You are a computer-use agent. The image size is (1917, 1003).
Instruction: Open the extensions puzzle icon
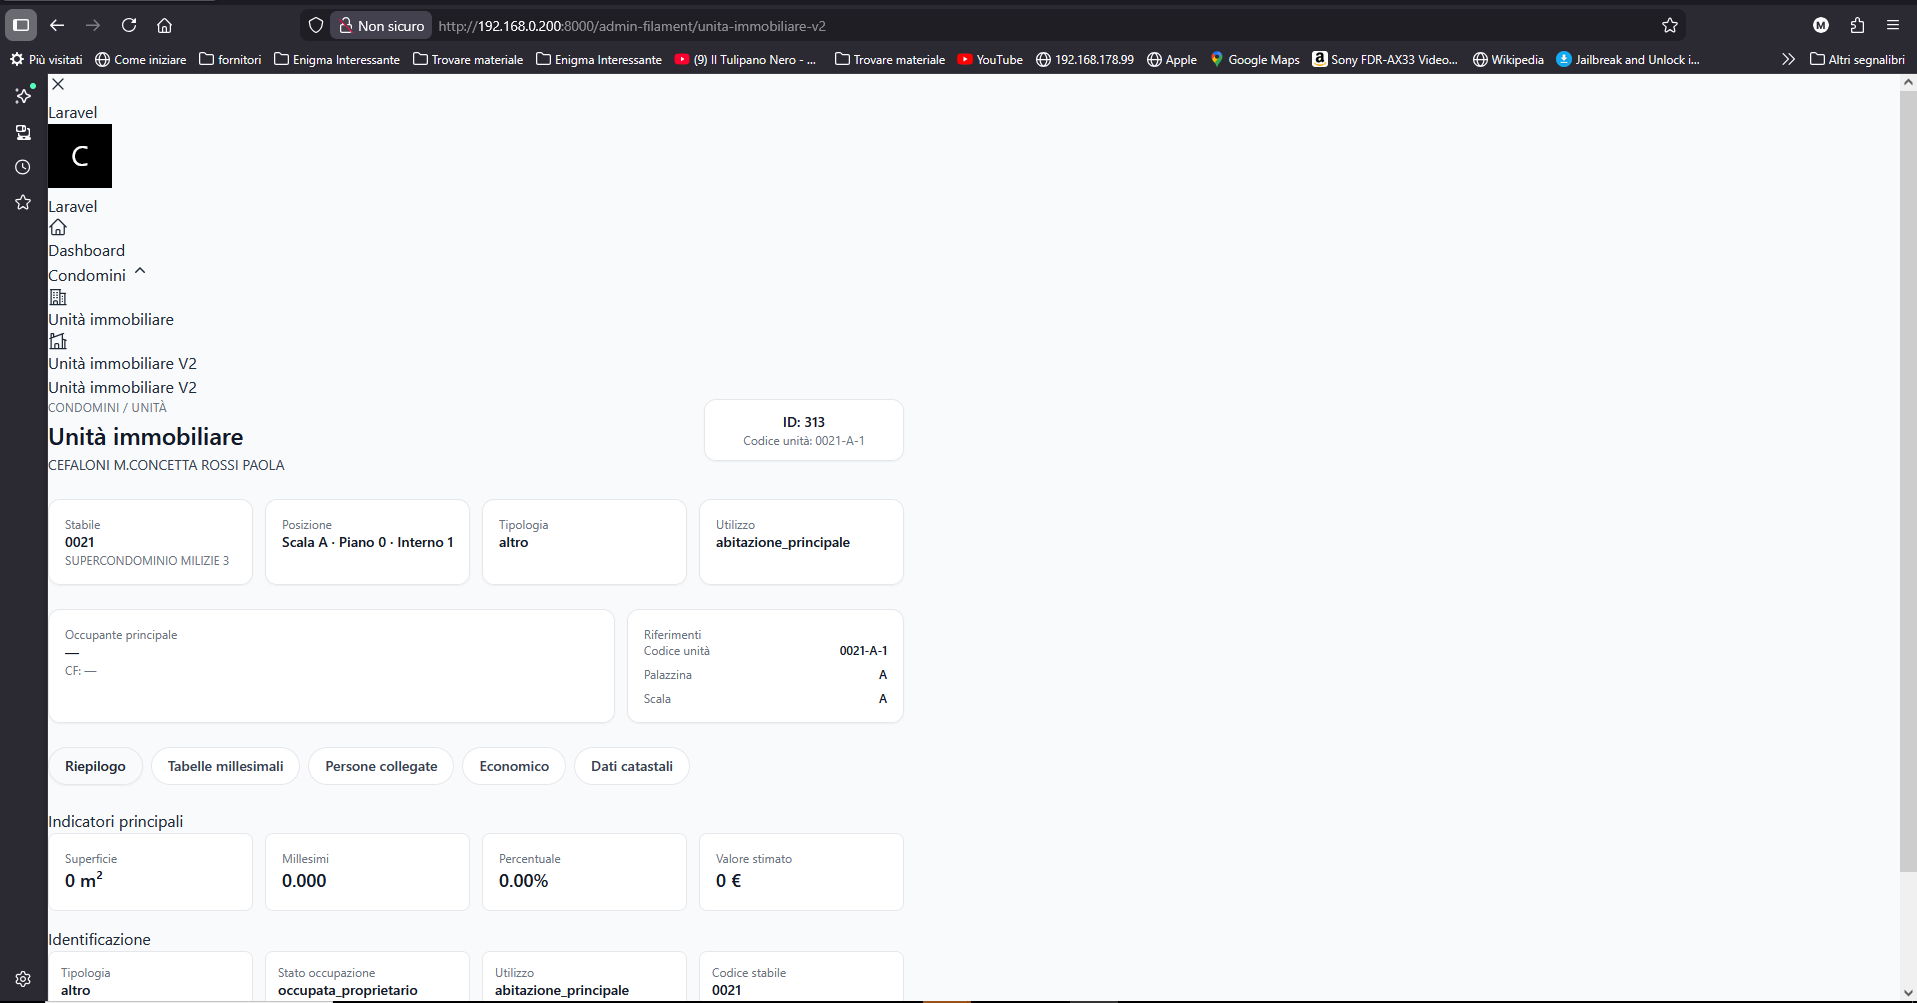[1857, 25]
